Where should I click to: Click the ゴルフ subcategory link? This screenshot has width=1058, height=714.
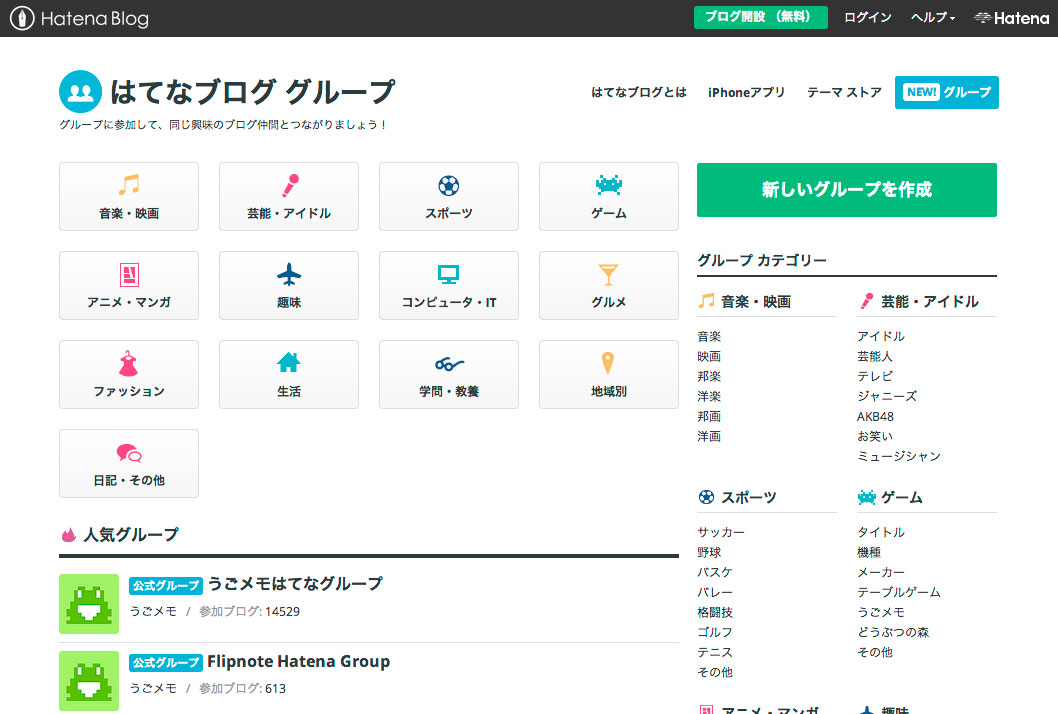pos(715,632)
